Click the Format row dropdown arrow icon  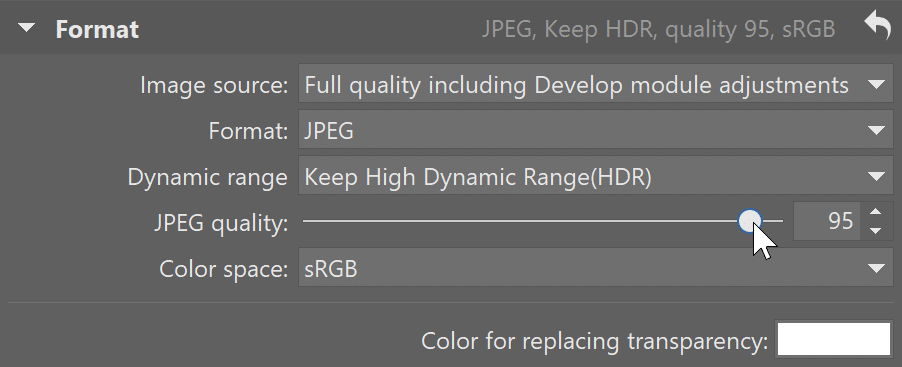[x=876, y=131]
